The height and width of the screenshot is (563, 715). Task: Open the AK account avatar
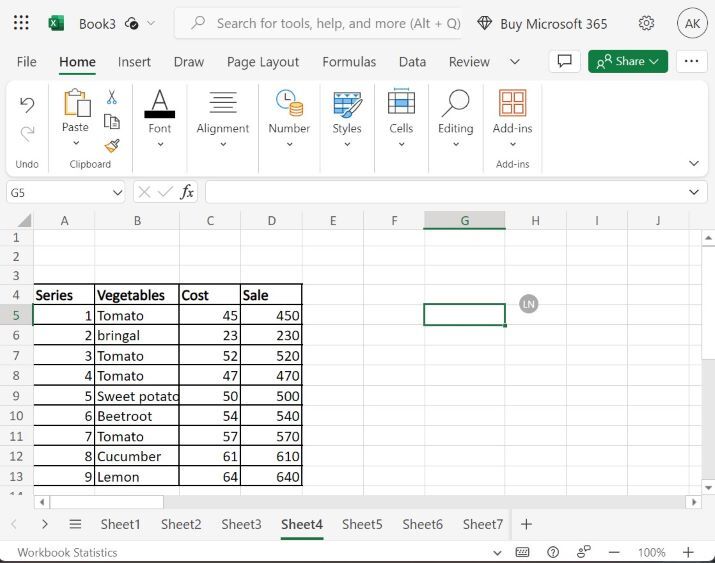pos(692,23)
